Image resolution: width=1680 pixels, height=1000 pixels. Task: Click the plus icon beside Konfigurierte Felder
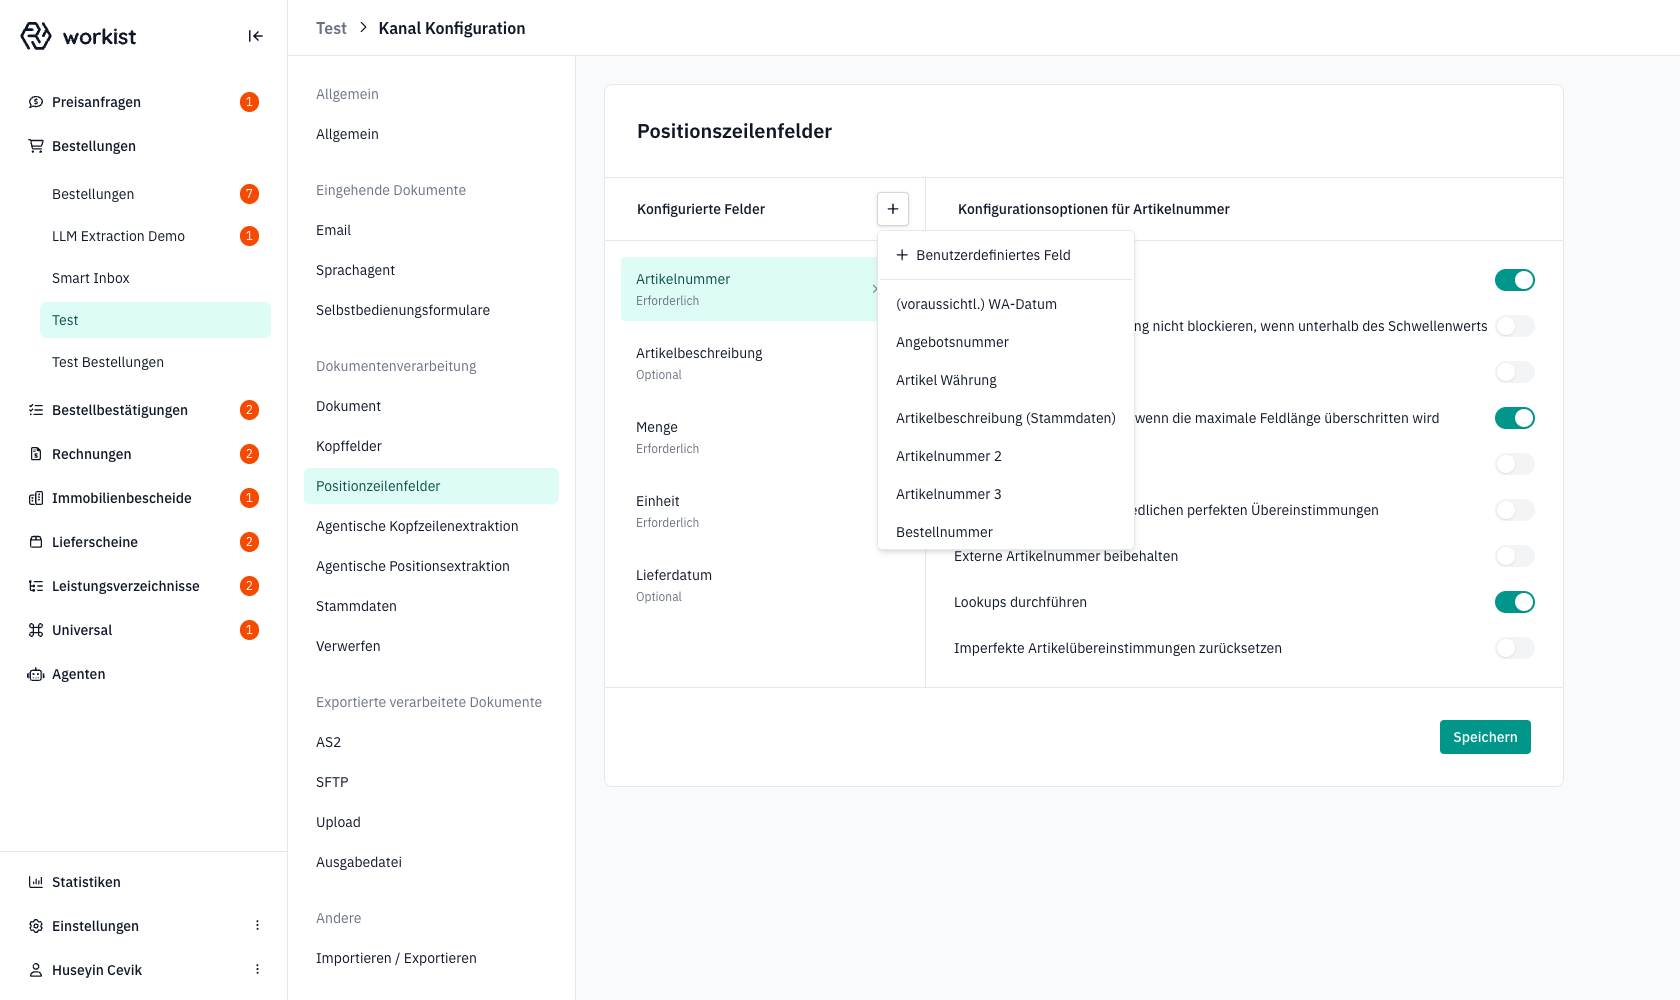893,209
